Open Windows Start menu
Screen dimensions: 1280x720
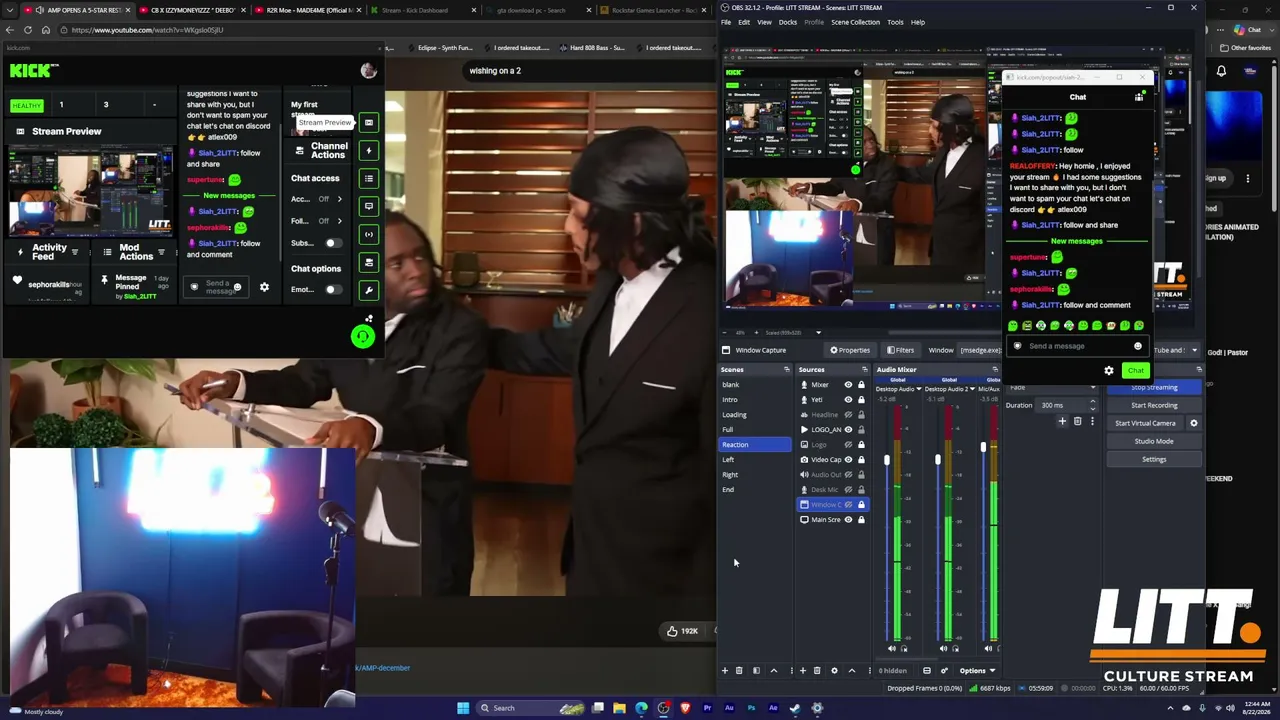tap(463, 708)
